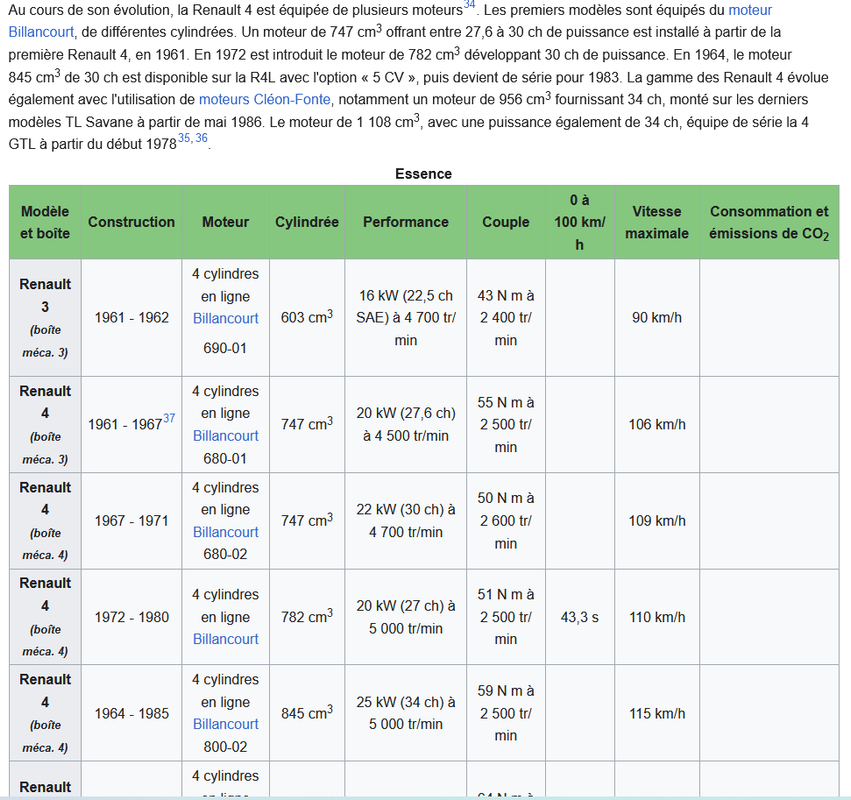The height and width of the screenshot is (800, 851).
Task: Click the 800-02 engine code
Action: click(x=225, y=747)
